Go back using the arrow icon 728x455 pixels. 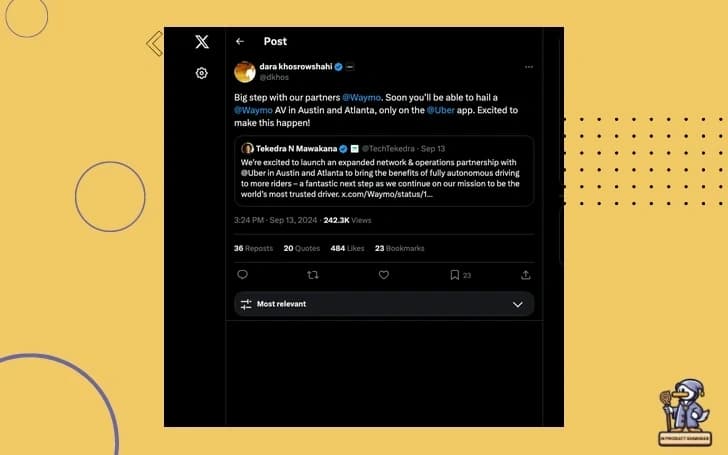click(x=240, y=41)
